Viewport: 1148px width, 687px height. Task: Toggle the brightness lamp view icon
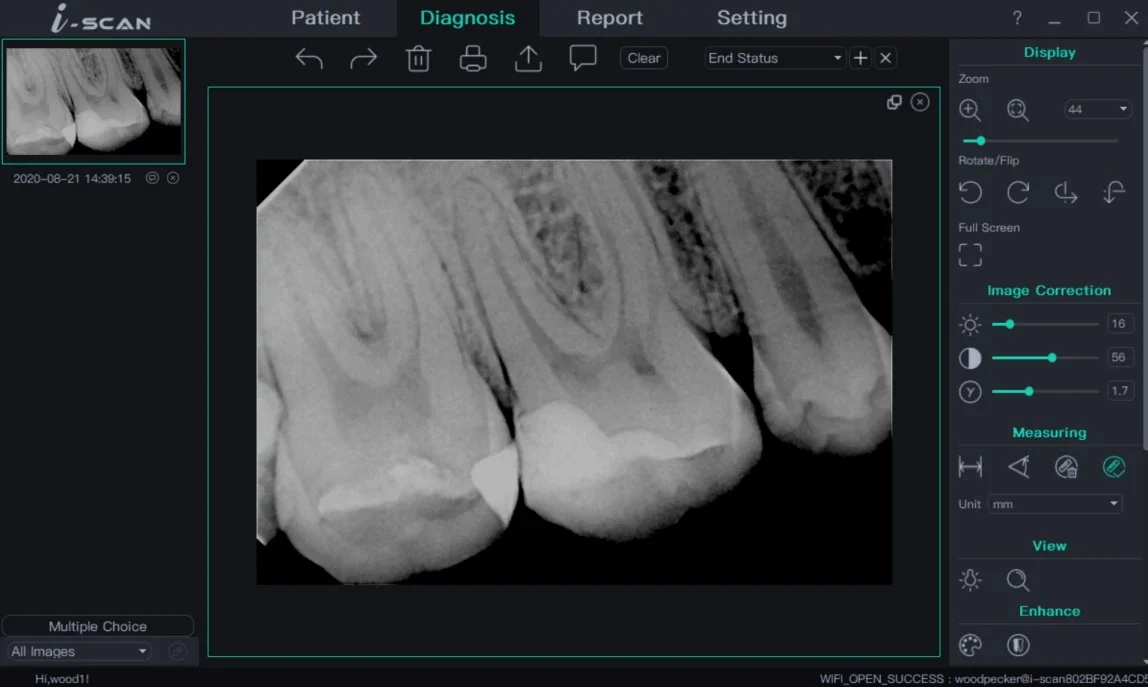(970, 580)
